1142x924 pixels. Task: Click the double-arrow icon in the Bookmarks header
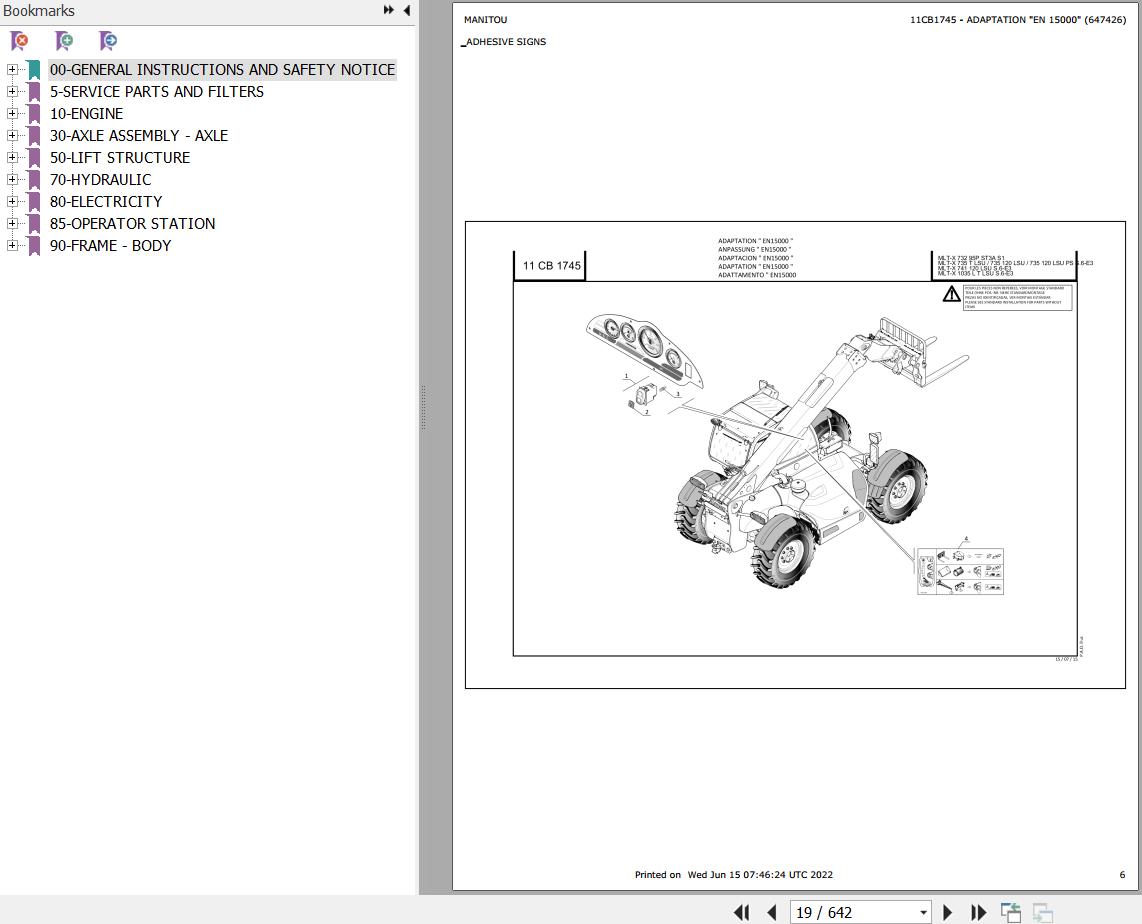click(x=389, y=10)
